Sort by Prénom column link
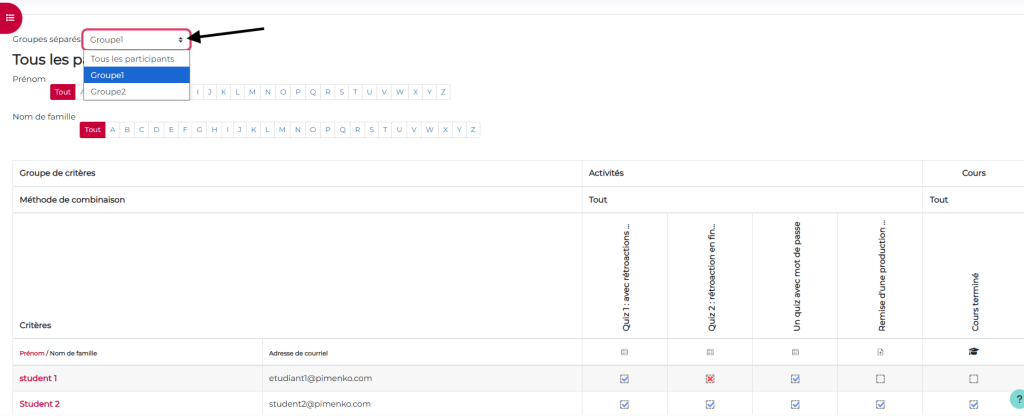This screenshot has width=1024, height=416. pos(32,353)
